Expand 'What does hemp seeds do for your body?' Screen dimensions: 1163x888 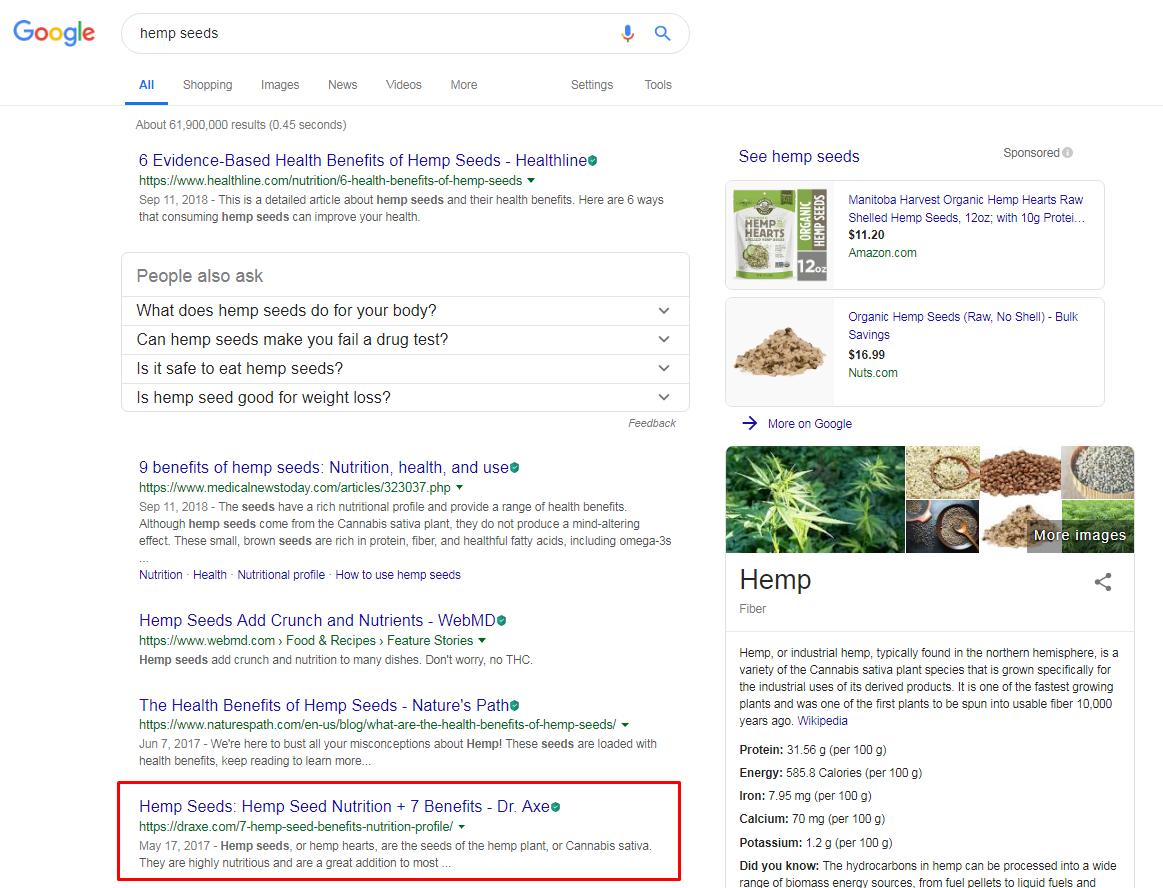(x=405, y=310)
